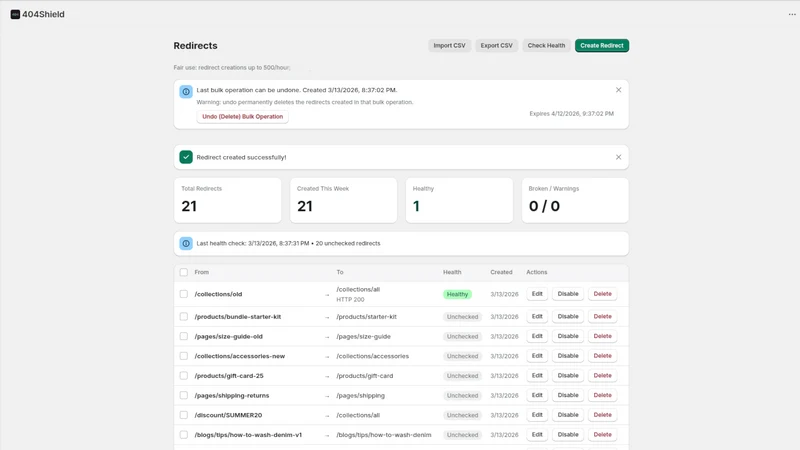Open the three-dot more options menu
Image resolution: width=800 pixels, height=450 pixels.
792,14
